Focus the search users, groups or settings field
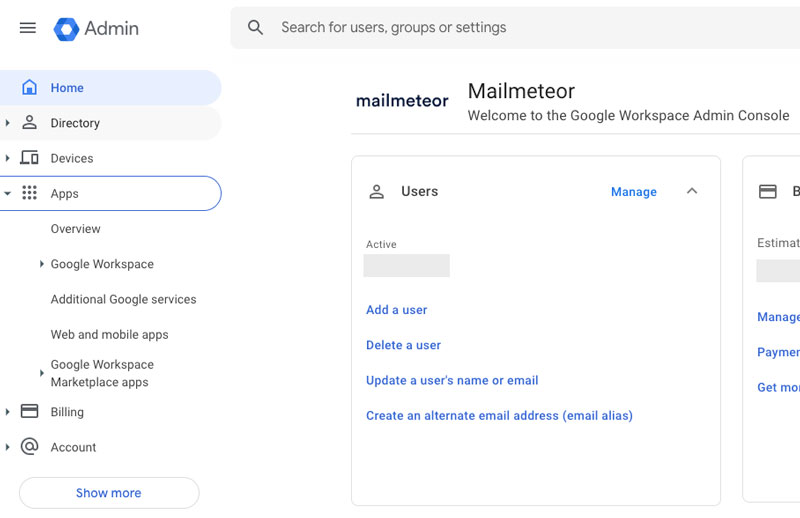800x518 pixels. [x=515, y=28]
